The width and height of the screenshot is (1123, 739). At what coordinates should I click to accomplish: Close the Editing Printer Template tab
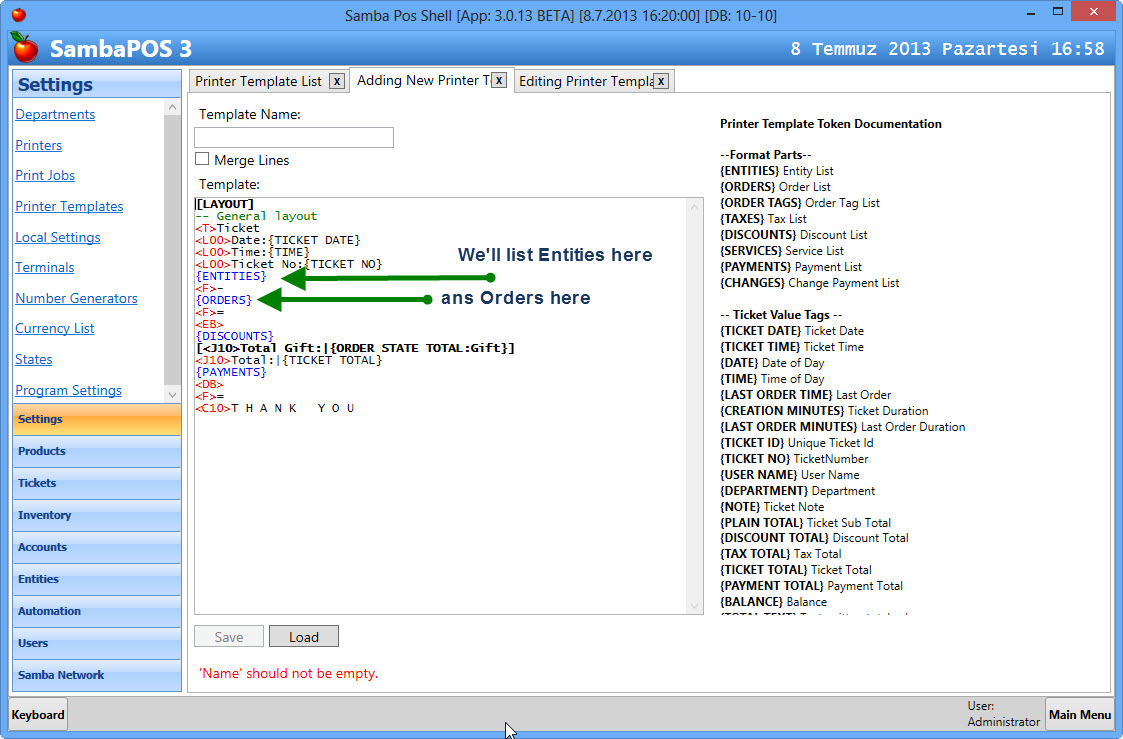661,81
